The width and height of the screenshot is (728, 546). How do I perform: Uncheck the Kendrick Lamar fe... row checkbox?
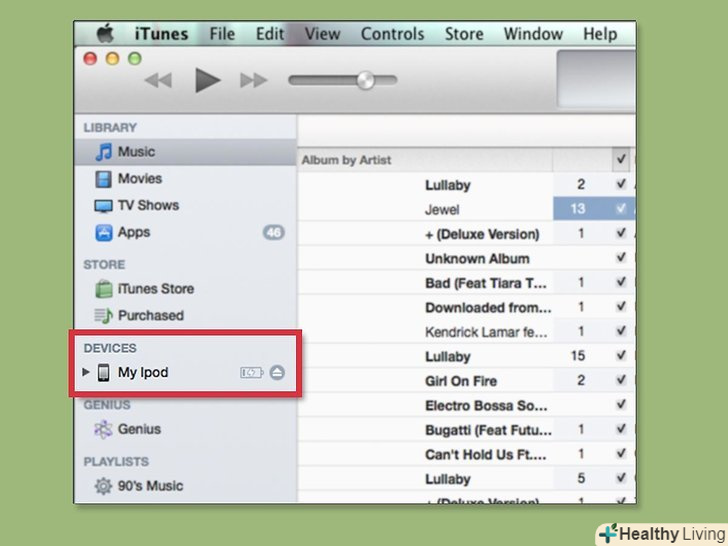pyautogui.click(x=621, y=332)
